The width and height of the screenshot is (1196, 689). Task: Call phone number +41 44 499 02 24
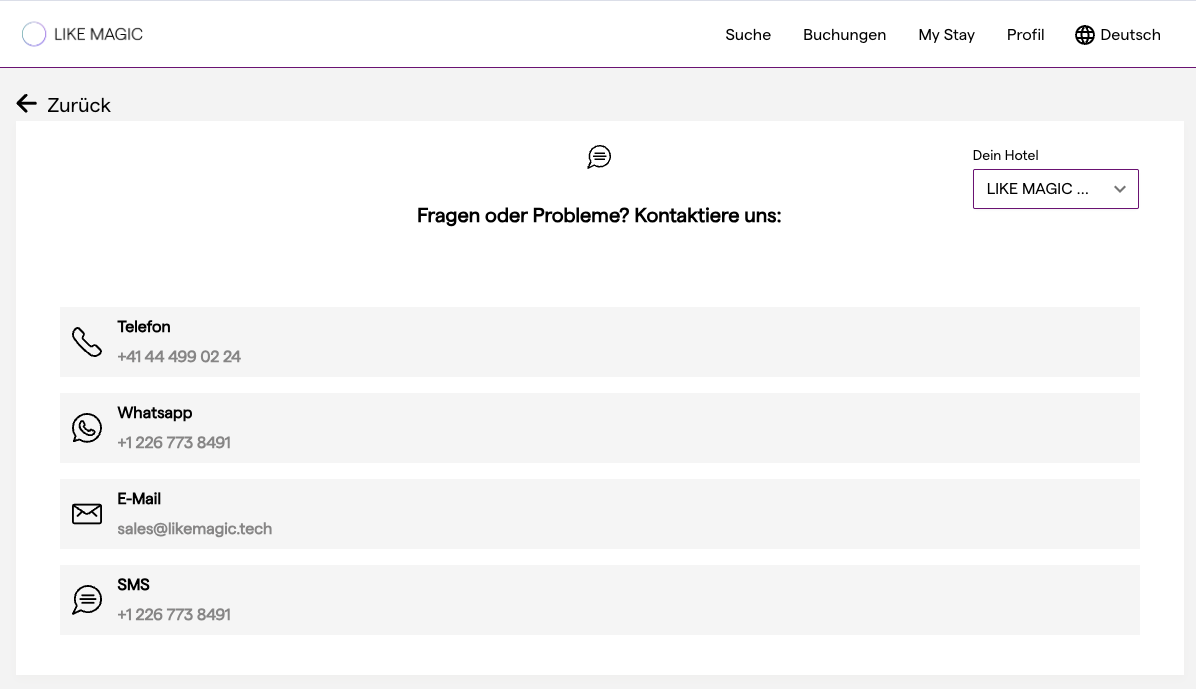179,357
